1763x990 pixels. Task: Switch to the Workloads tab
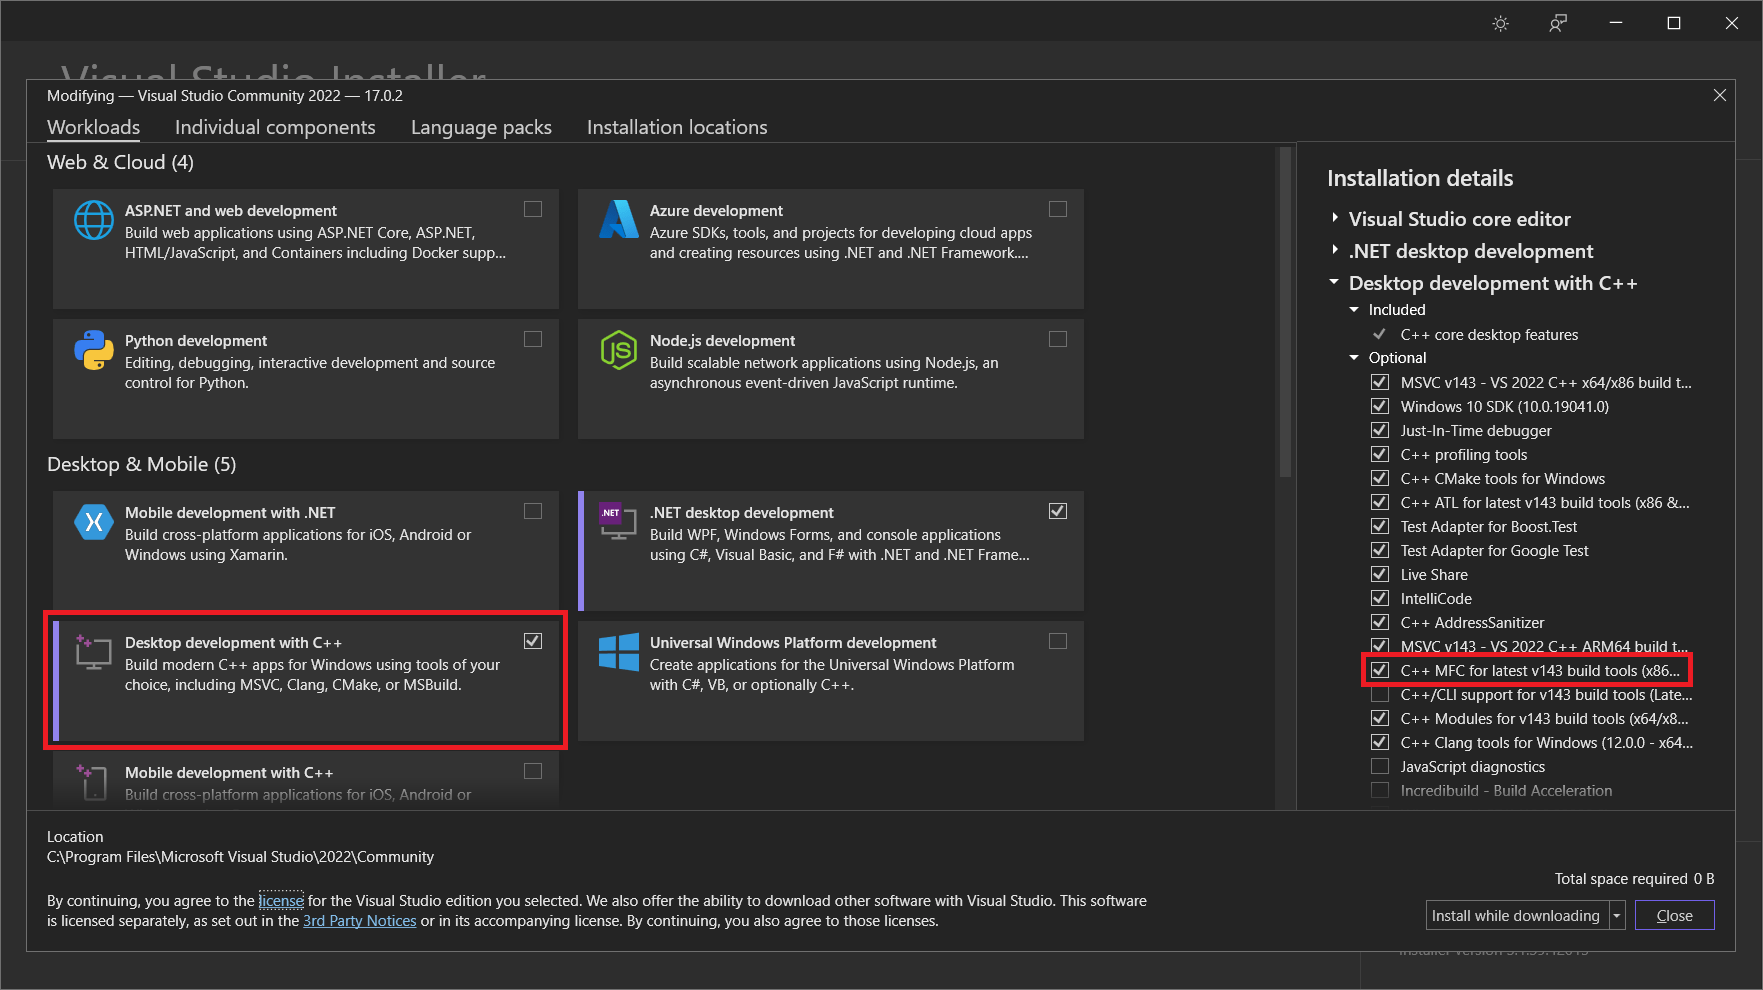coord(94,127)
